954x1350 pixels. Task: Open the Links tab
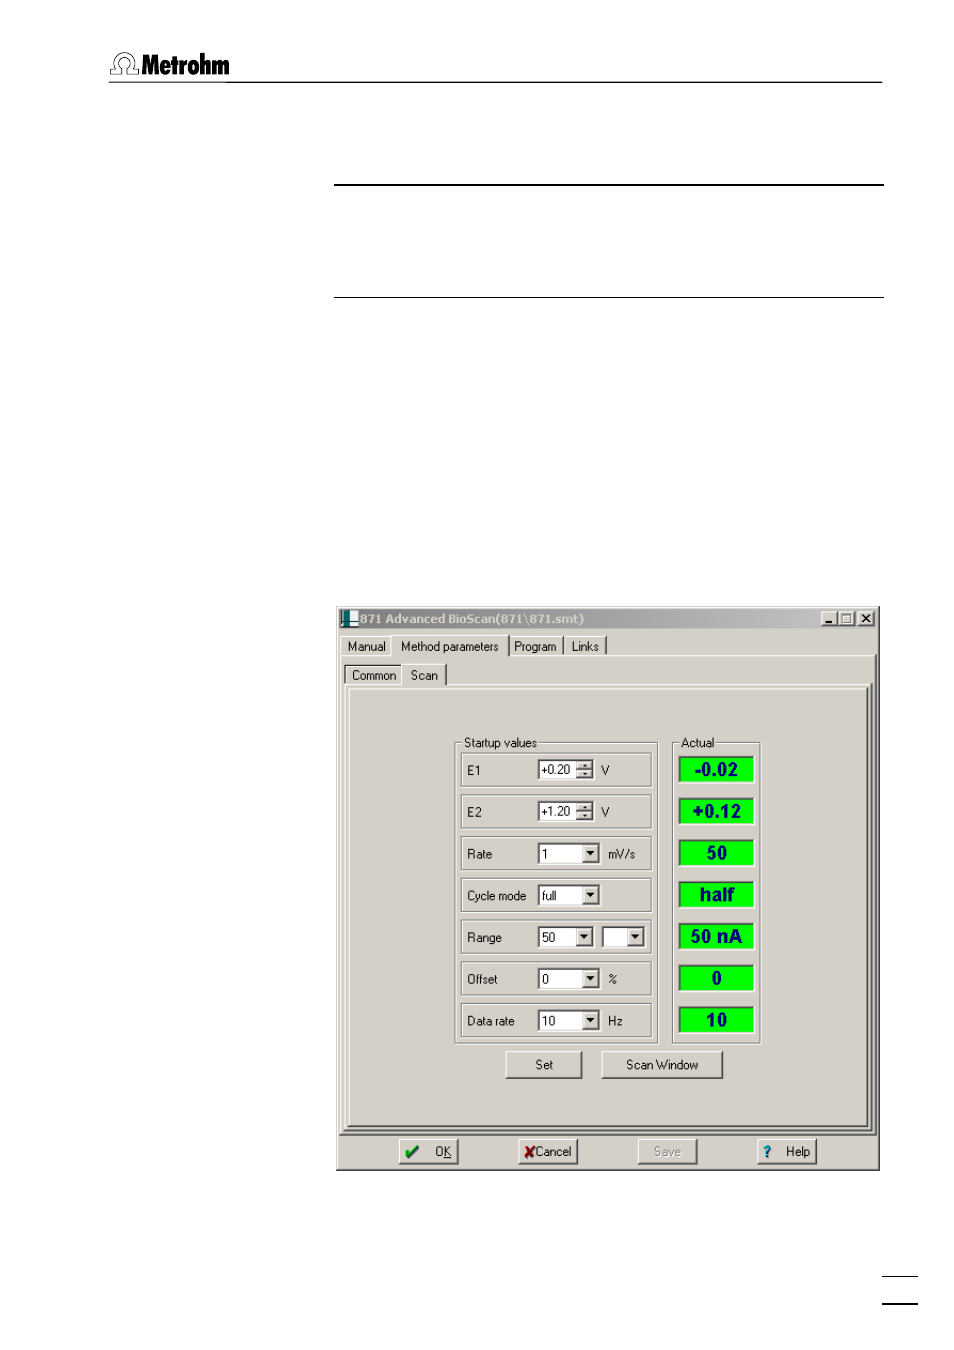(585, 646)
